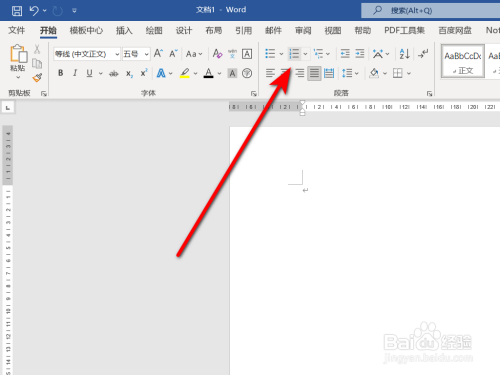Click increase indent icon
Screen dimensions: 500x375
pos(360,54)
